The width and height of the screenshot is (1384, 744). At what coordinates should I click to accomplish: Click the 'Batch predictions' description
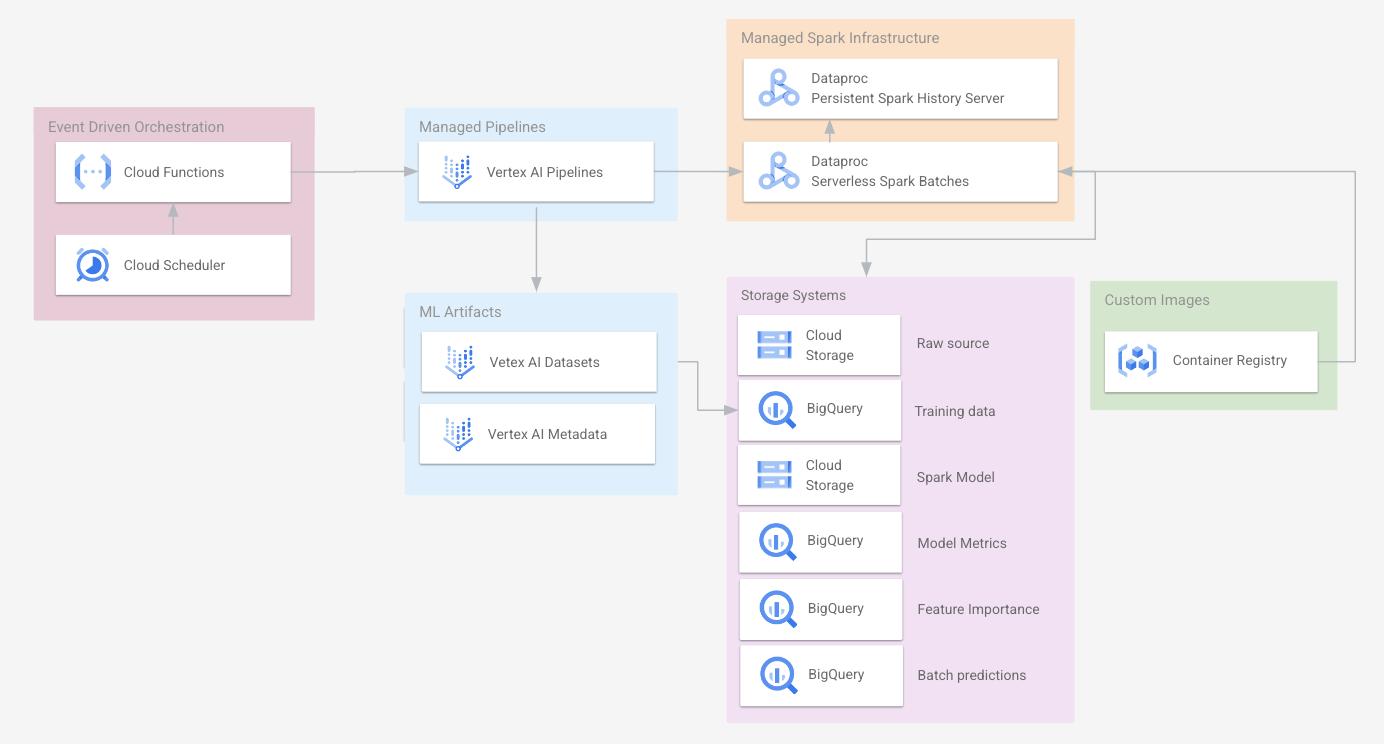pos(972,675)
